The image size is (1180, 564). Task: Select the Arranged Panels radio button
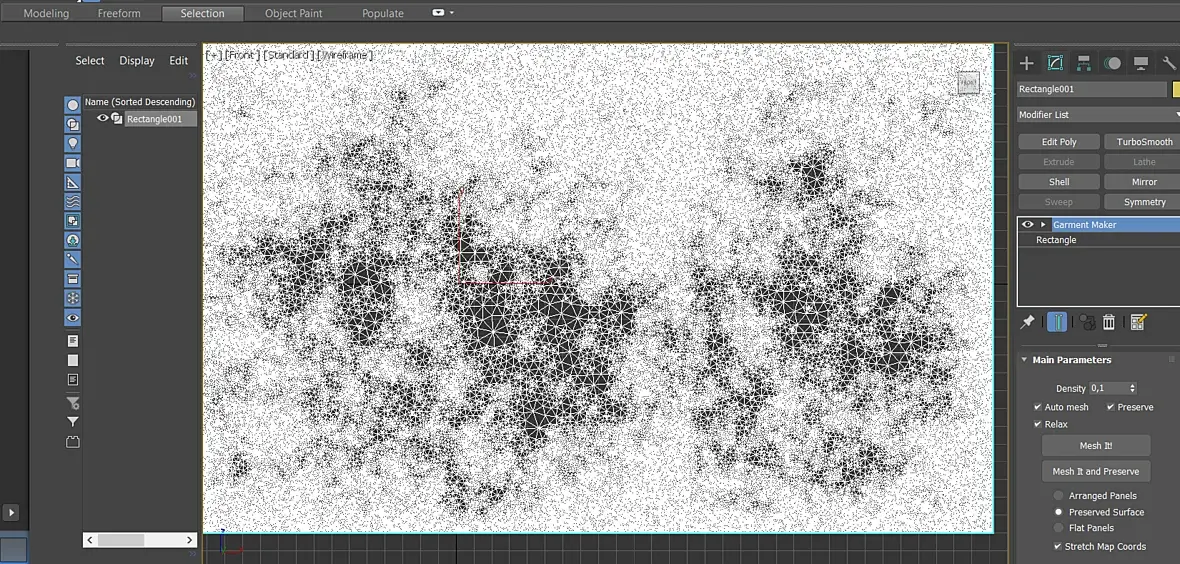[1059, 495]
